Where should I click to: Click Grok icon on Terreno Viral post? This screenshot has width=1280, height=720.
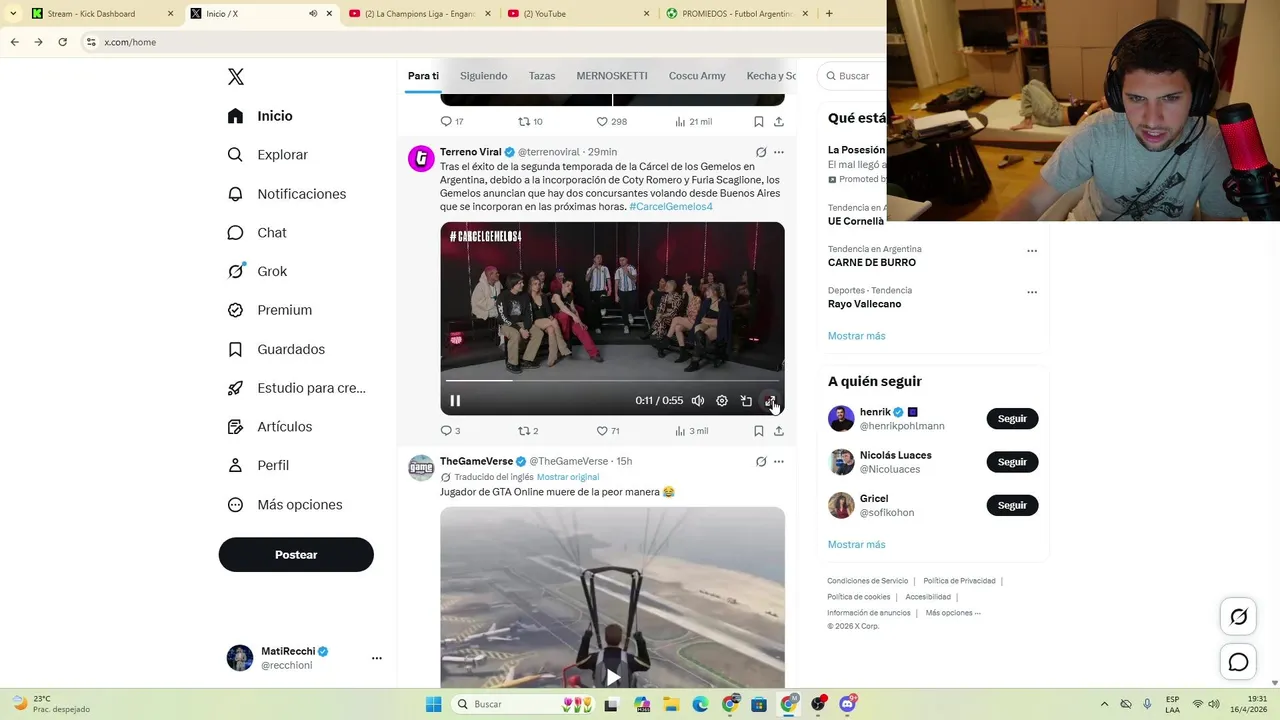point(761,153)
